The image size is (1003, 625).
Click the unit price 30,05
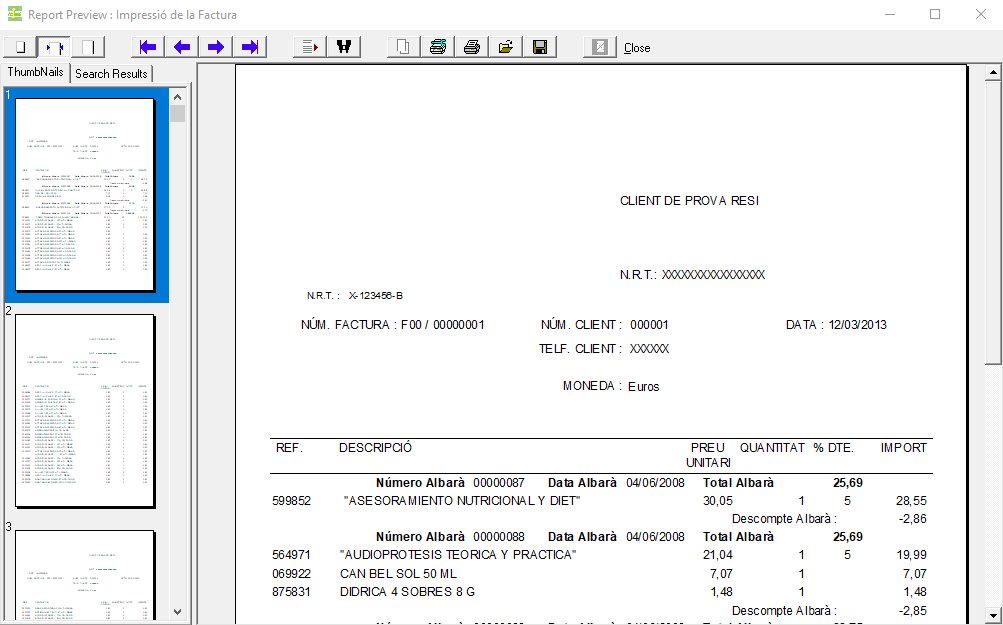click(x=718, y=501)
